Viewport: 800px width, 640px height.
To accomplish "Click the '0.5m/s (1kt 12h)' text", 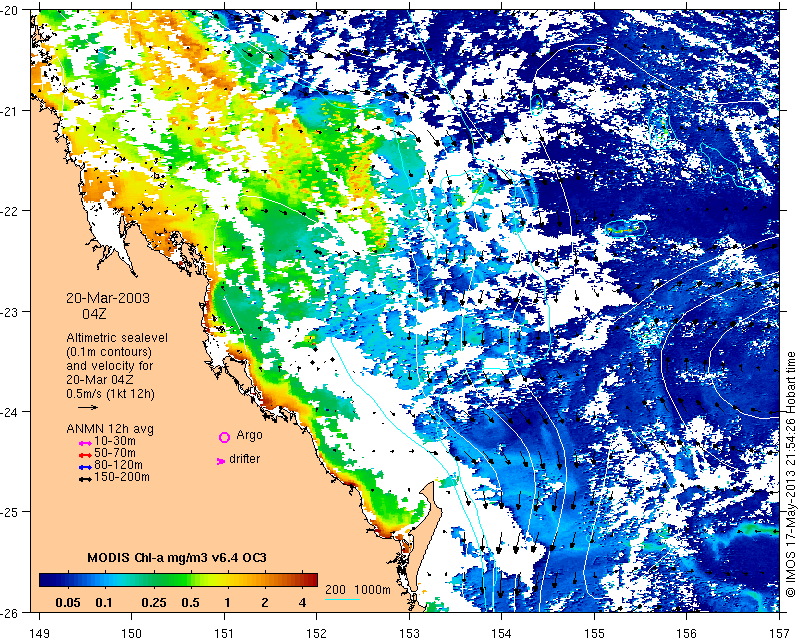I will click(x=111, y=394).
